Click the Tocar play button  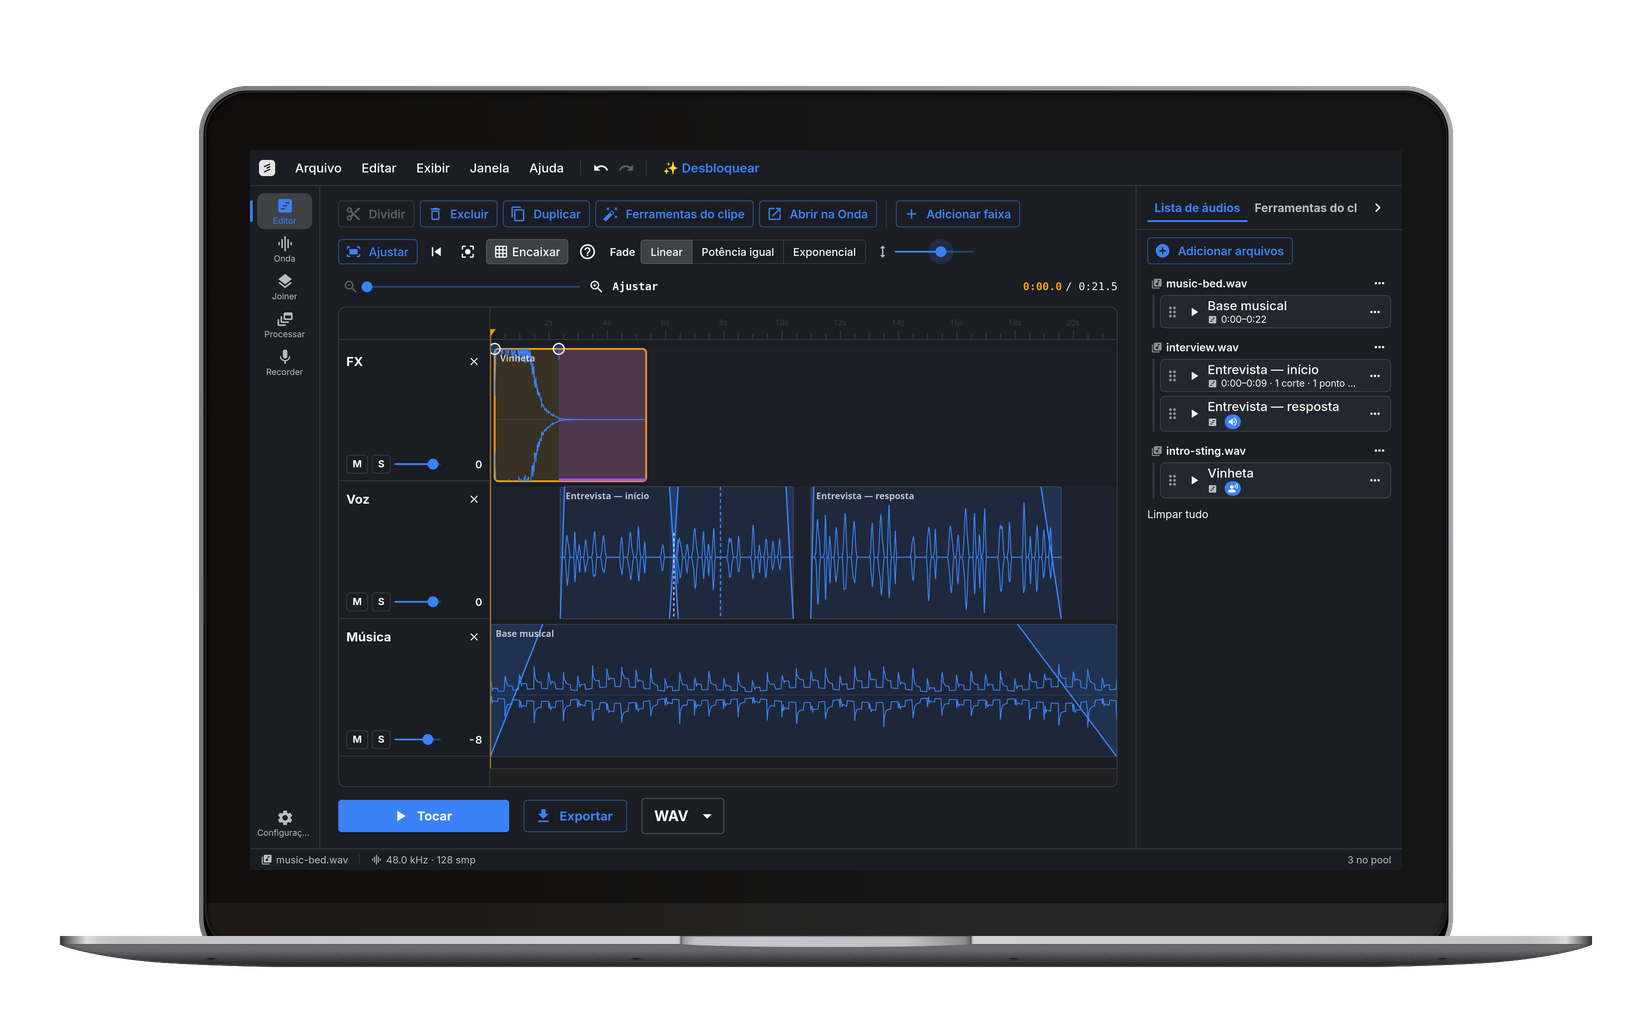(423, 816)
